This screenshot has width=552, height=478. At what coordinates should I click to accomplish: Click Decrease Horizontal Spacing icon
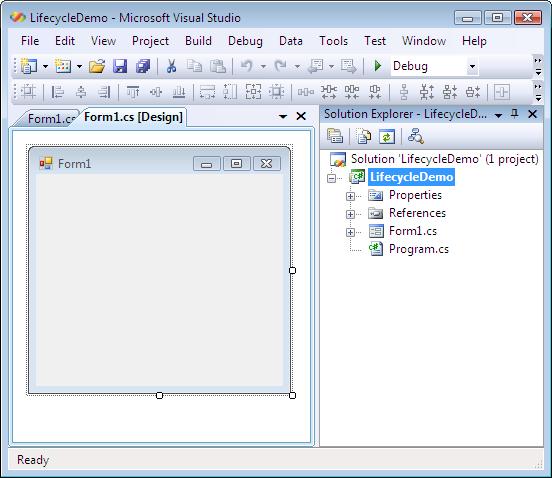(352, 92)
